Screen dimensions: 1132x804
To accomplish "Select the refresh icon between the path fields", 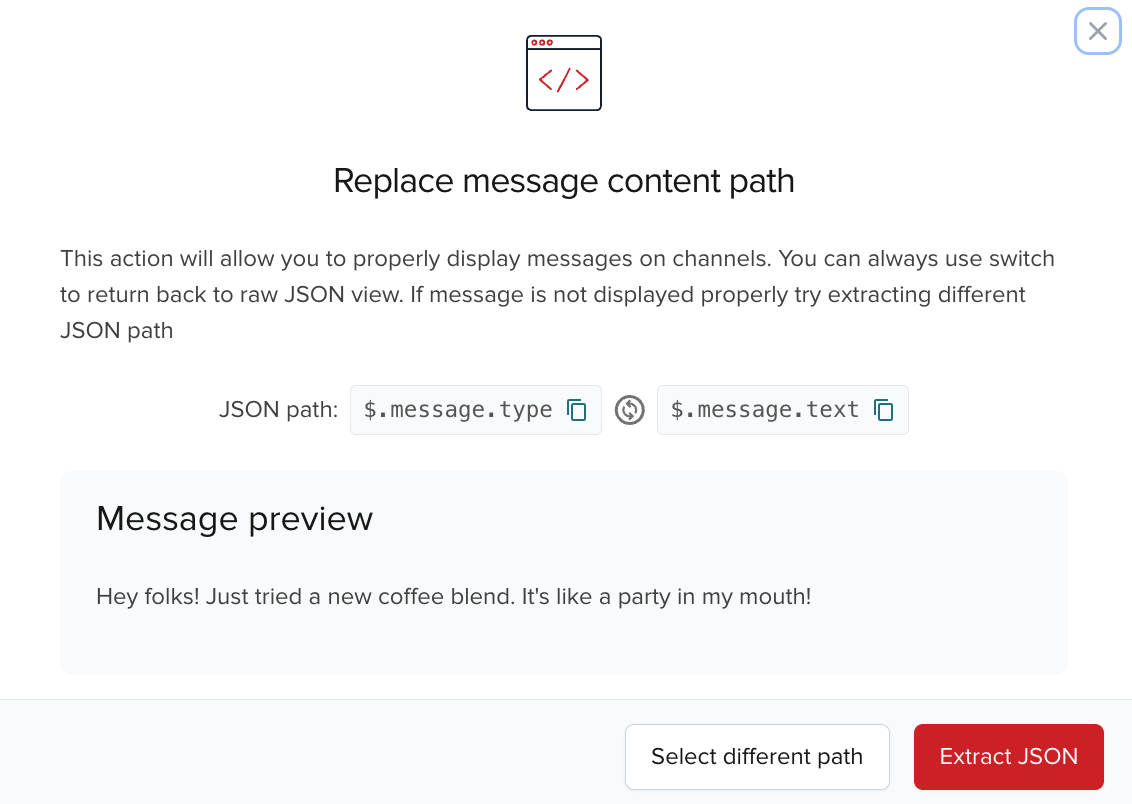I will coord(630,410).
